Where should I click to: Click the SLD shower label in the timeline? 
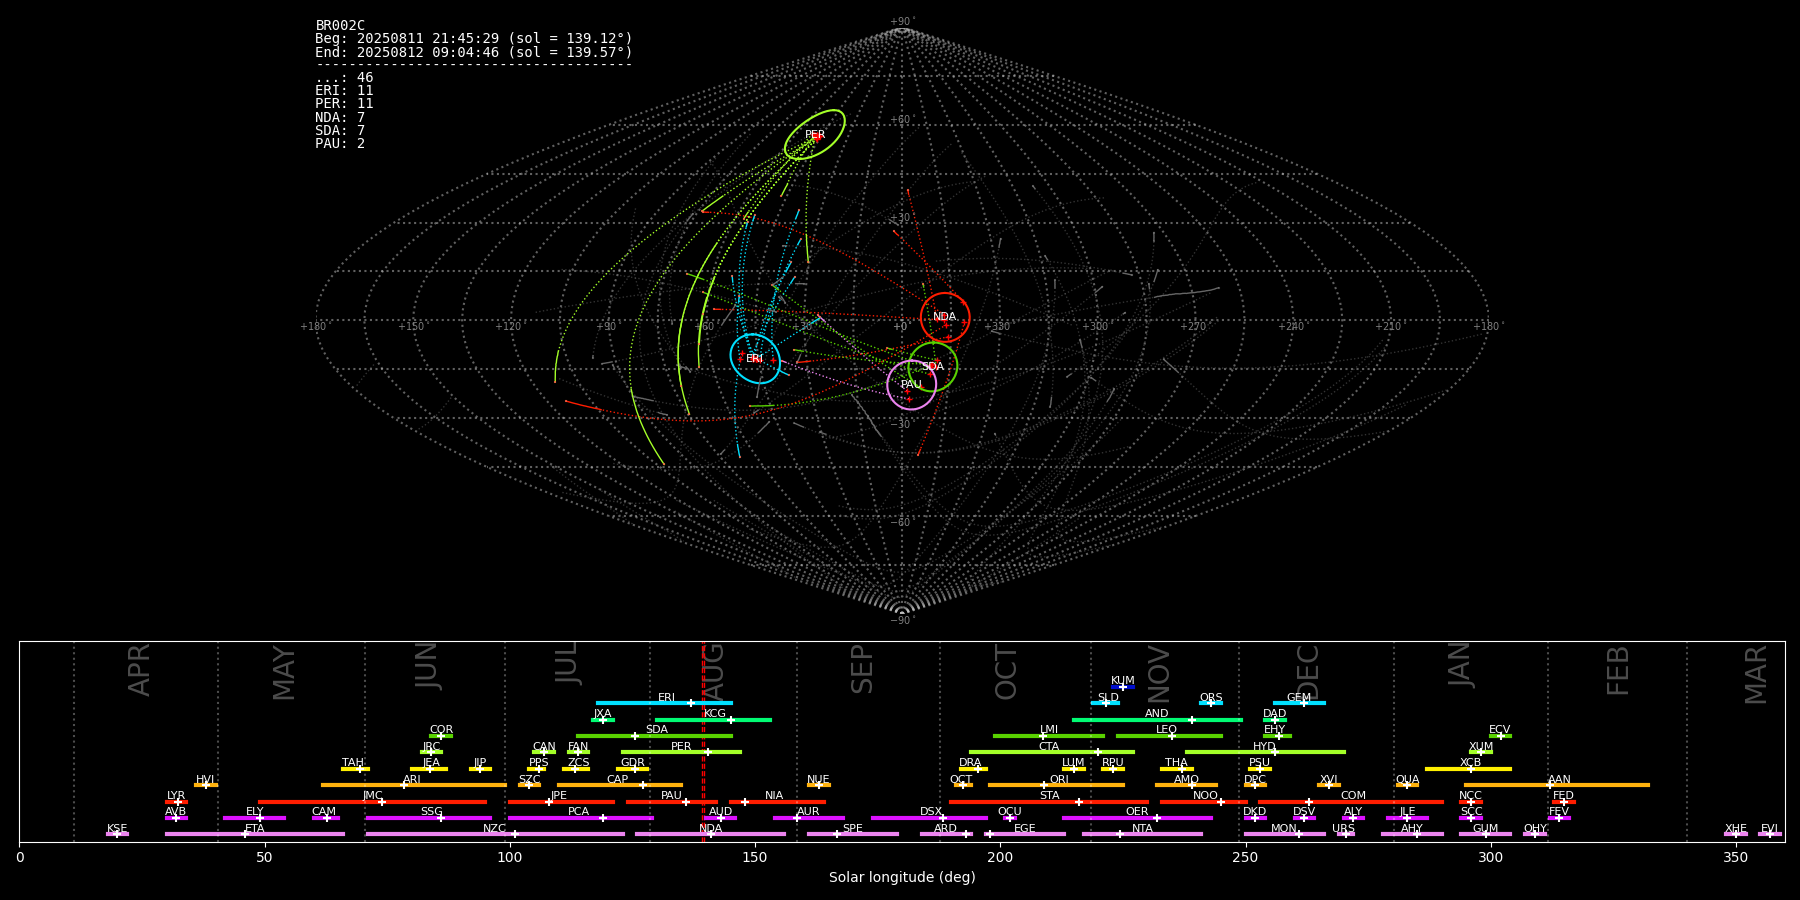1108,698
